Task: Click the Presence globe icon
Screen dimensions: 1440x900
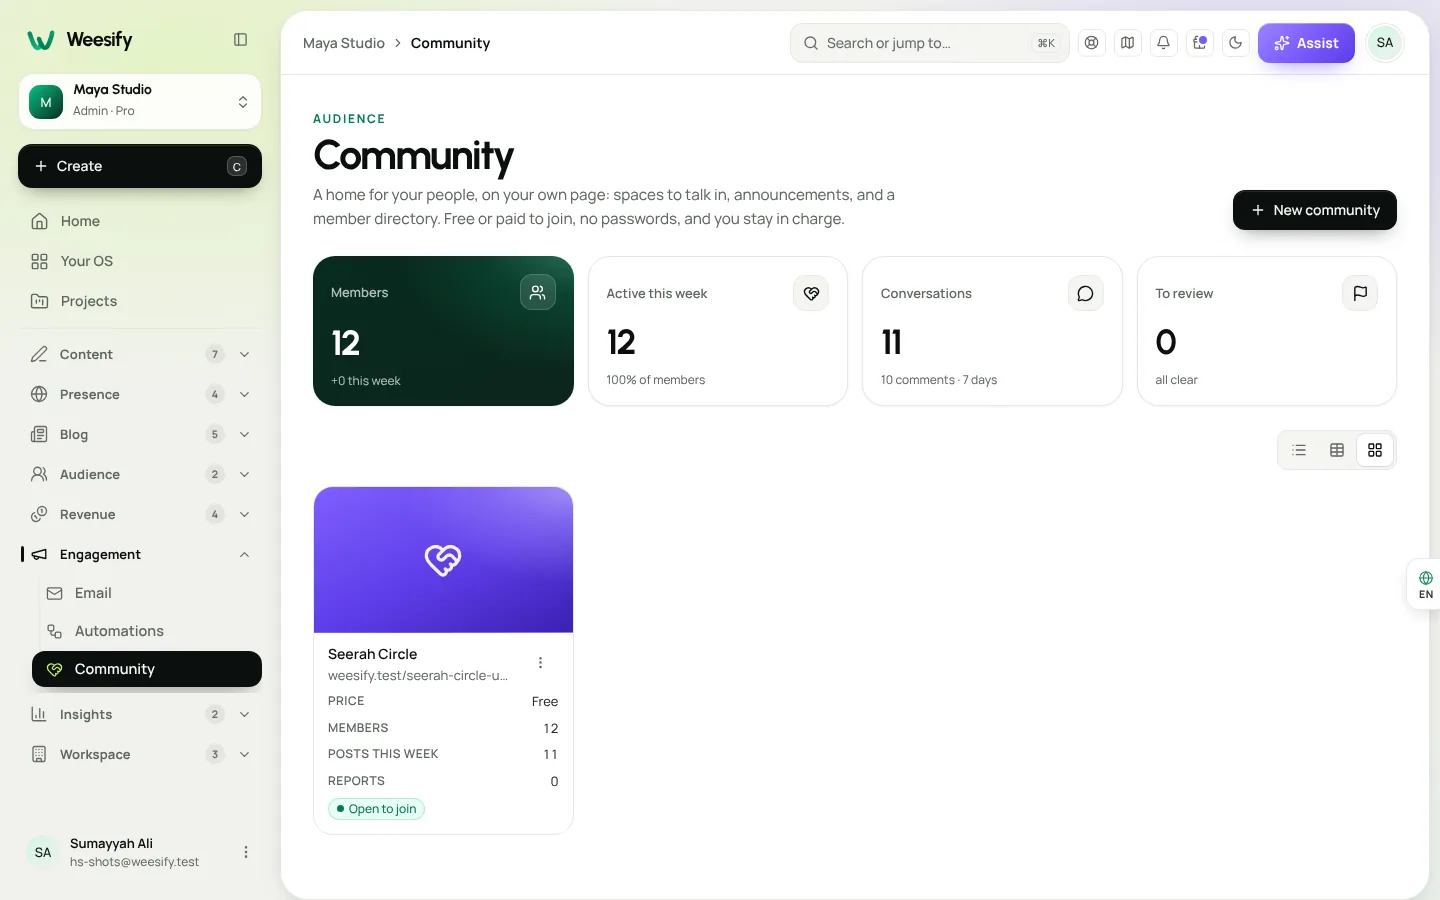Action: [x=39, y=394]
